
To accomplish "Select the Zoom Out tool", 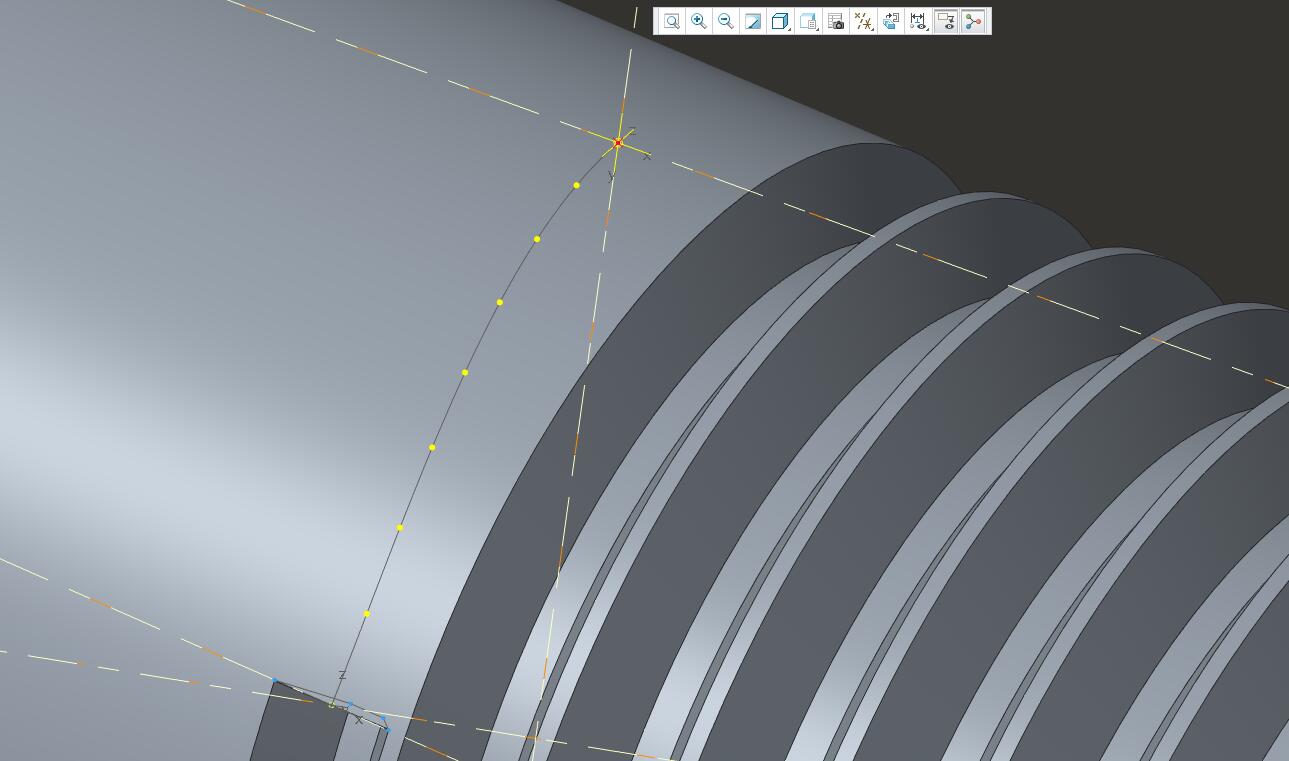I will 726,21.
